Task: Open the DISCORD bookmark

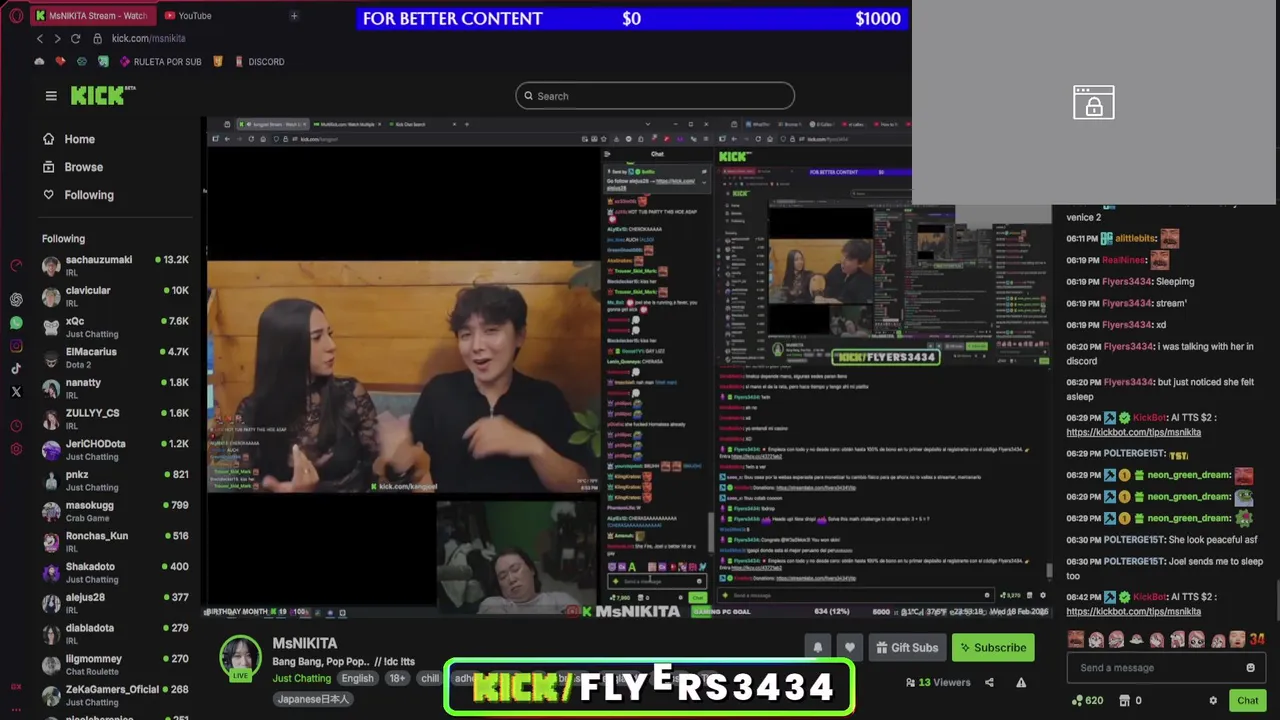Action: tap(259, 61)
